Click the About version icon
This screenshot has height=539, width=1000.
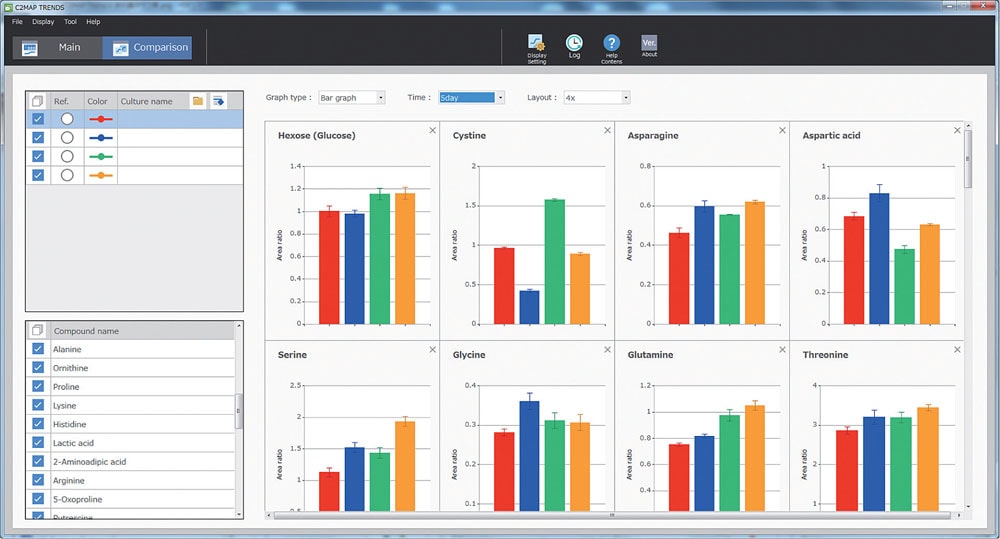[x=649, y=43]
